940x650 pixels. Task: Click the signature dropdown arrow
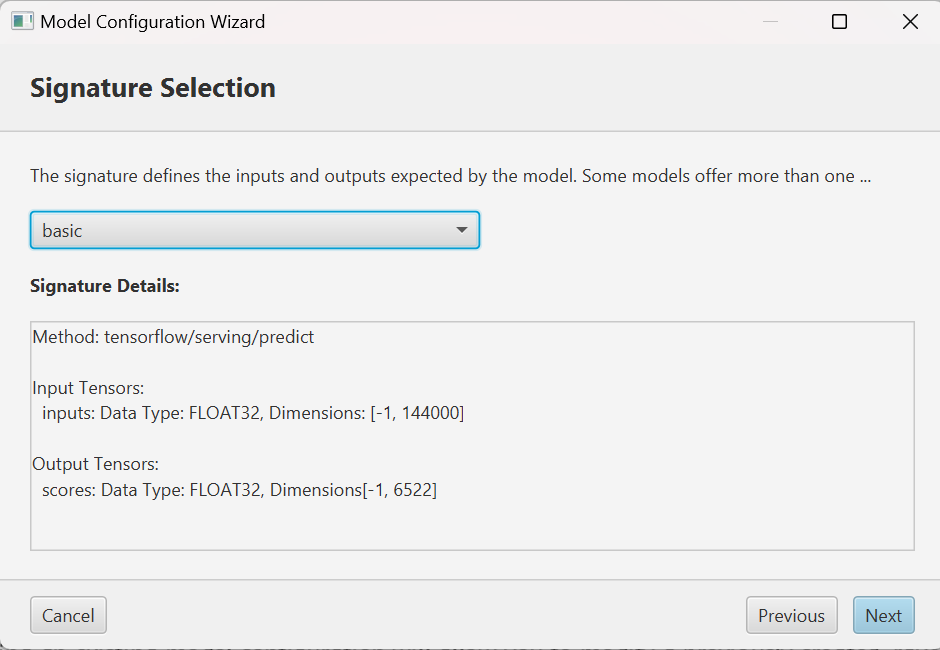point(461,230)
